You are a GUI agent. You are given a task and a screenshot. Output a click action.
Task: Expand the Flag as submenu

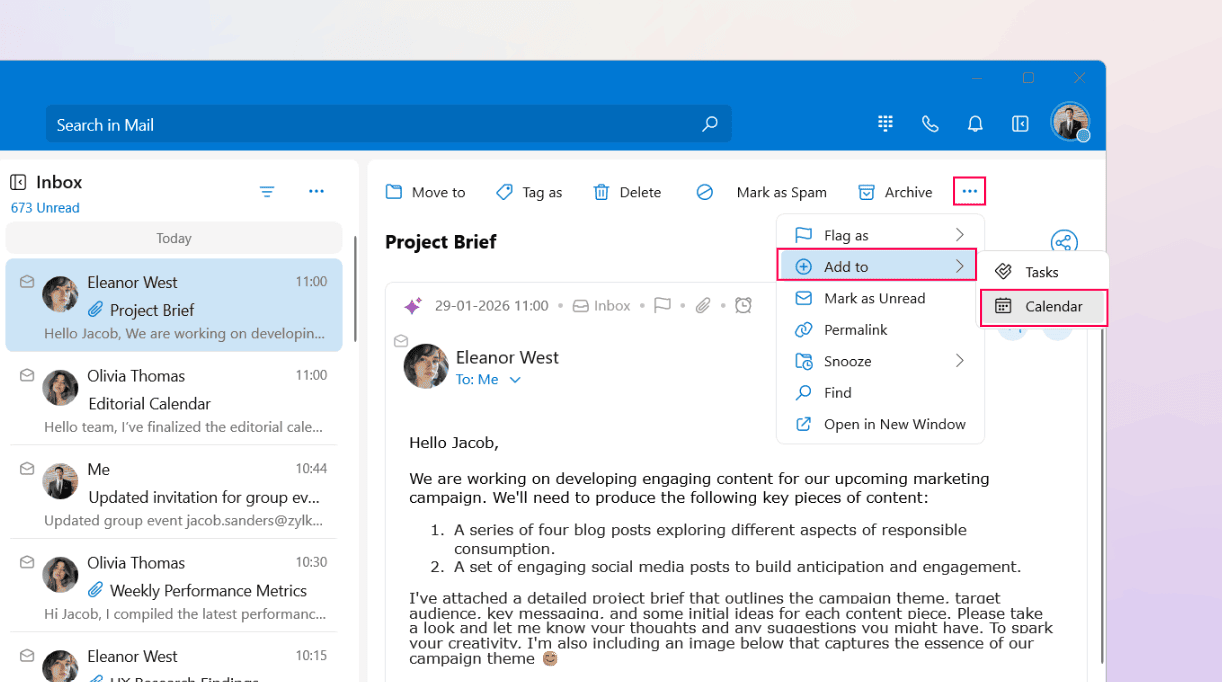(959, 235)
